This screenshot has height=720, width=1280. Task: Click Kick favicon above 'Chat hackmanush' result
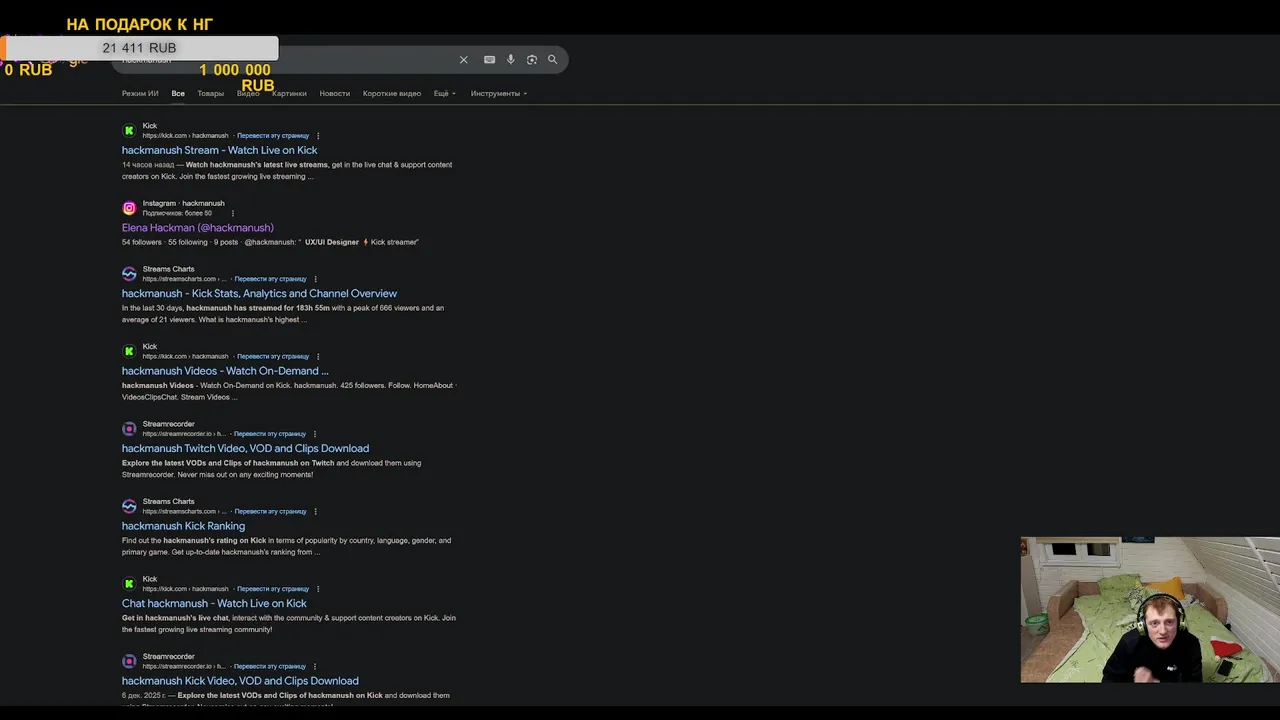tap(129, 584)
